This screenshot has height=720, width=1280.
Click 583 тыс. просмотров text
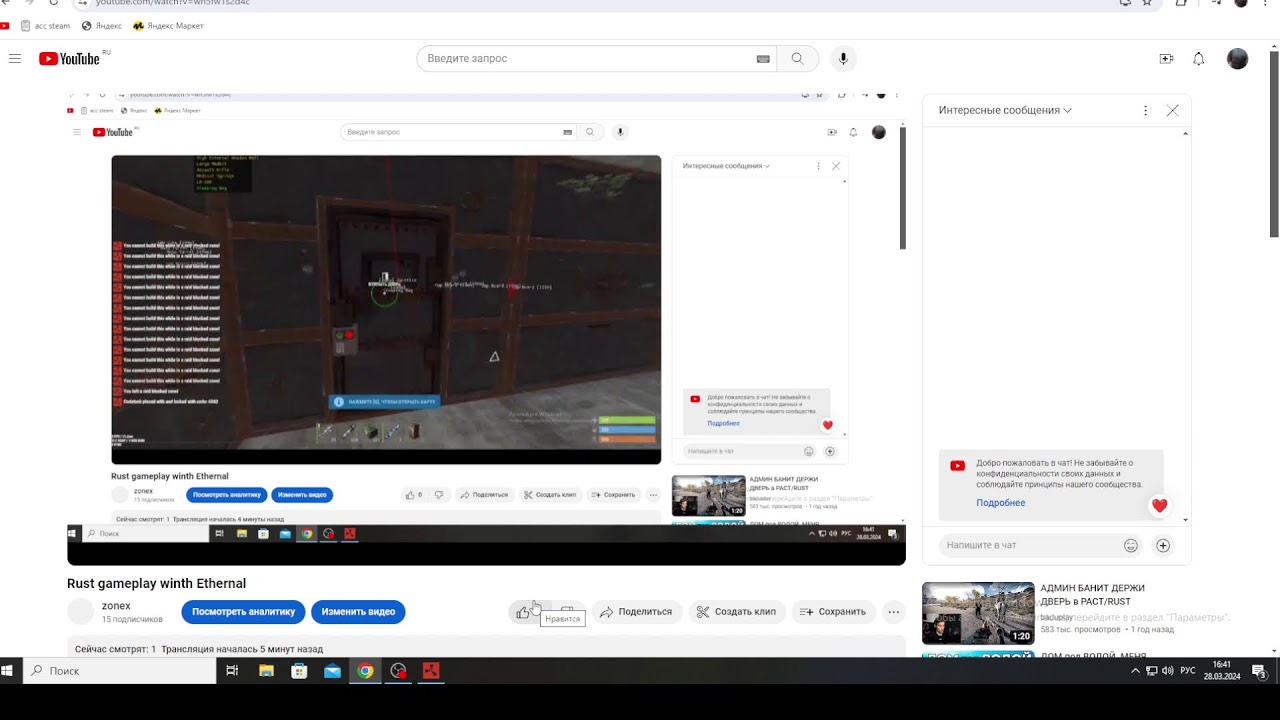pyautogui.click(x=1080, y=630)
